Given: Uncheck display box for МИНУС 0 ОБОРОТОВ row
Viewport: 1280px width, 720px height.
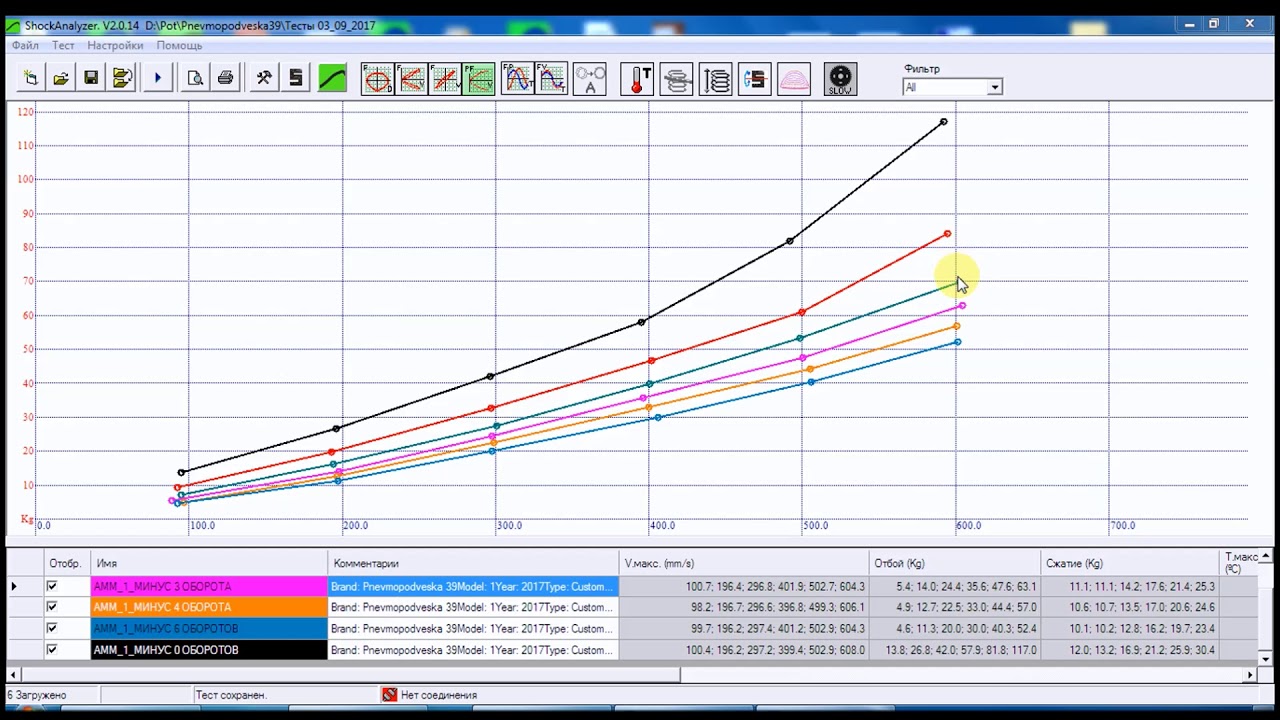Looking at the screenshot, I should coord(52,650).
